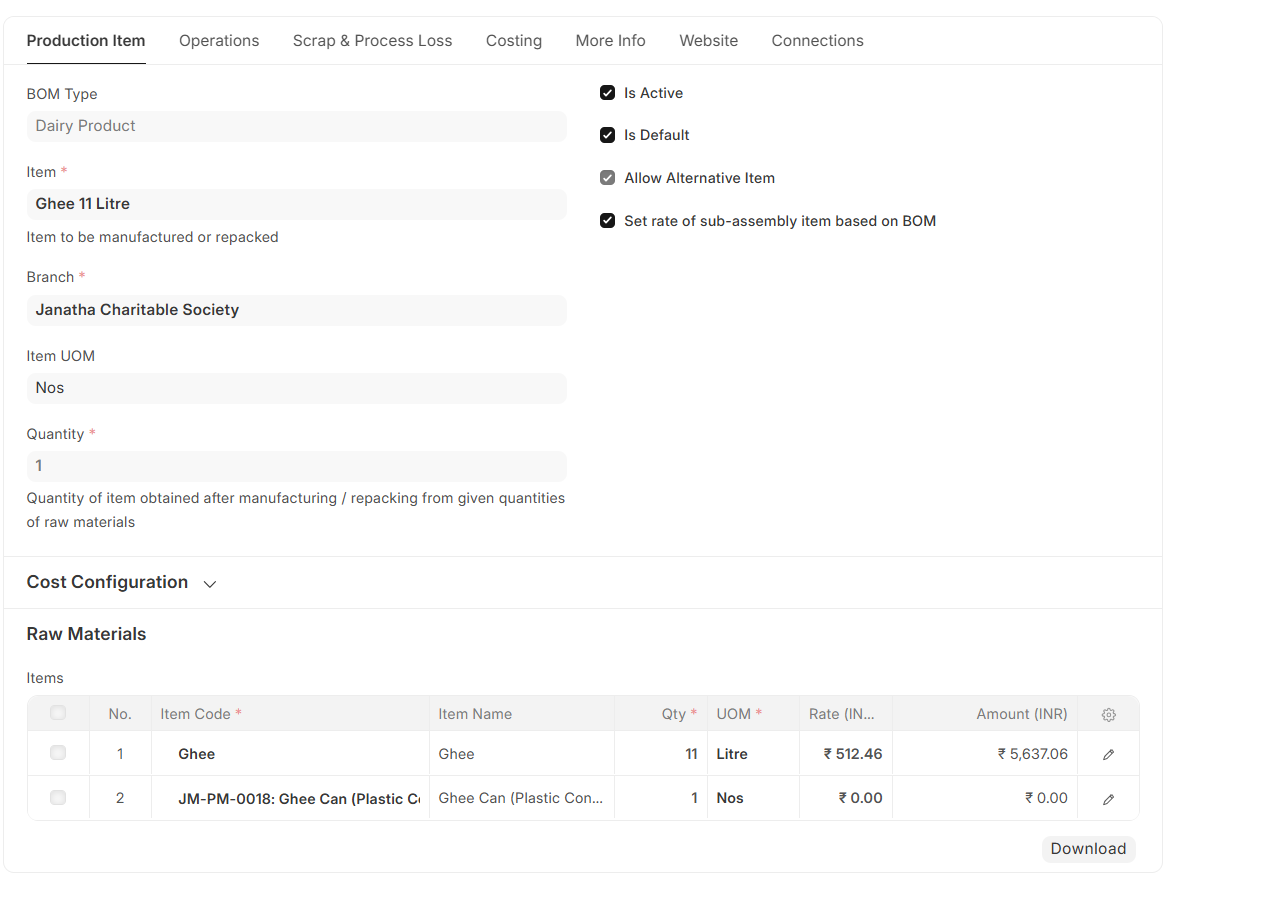Toggle the Is Active checkbox
Image resolution: width=1267 pixels, height=897 pixels.
(607, 93)
